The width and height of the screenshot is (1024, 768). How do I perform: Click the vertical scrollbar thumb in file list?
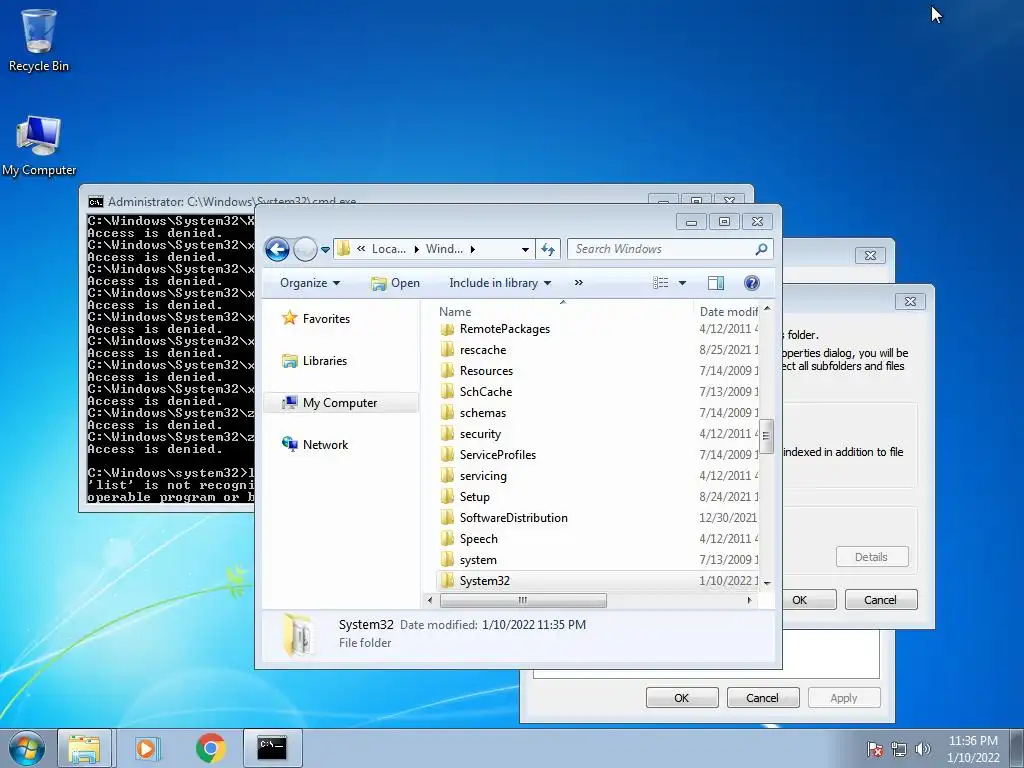[x=767, y=436]
